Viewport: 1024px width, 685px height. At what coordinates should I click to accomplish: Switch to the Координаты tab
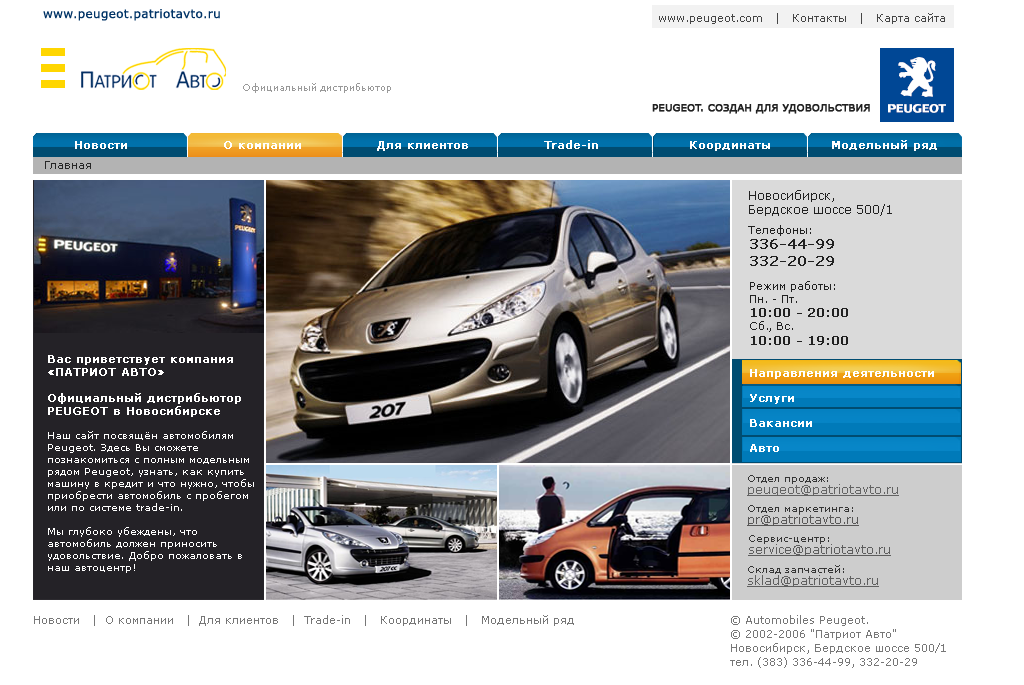tap(729, 145)
